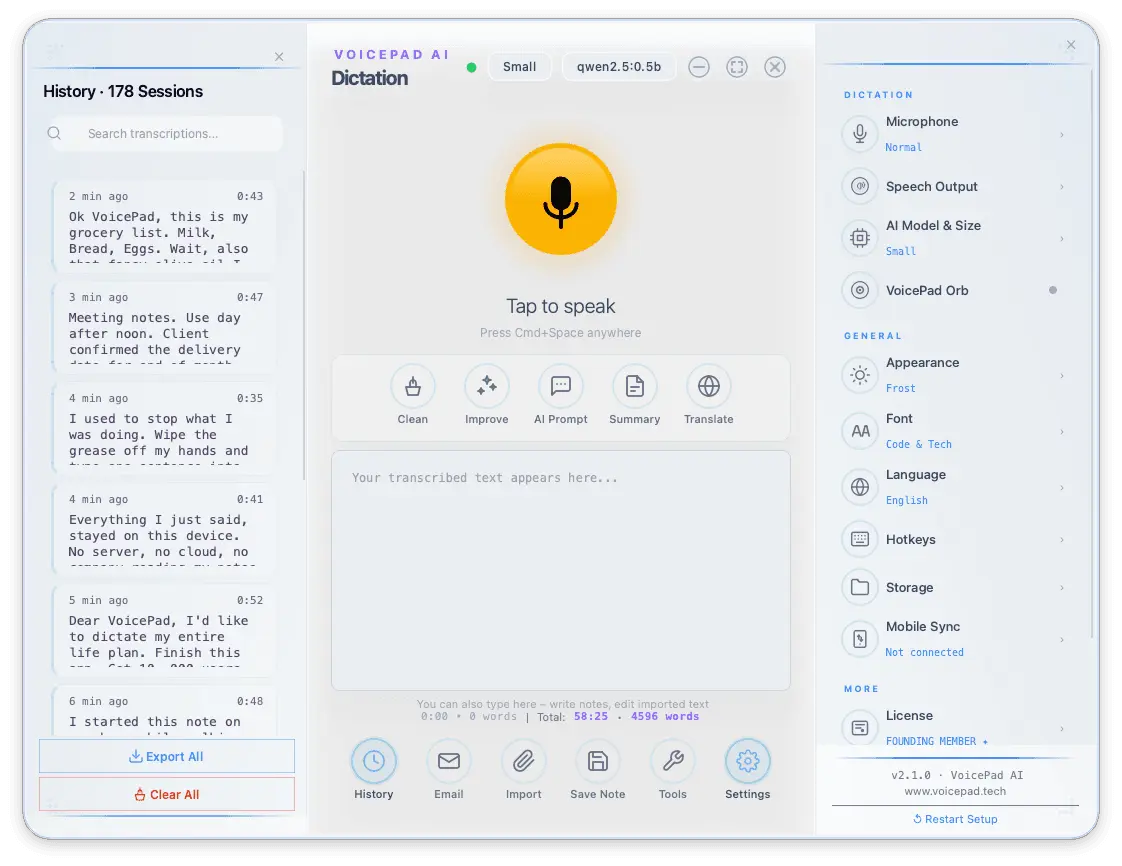This screenshot has height=866, width=1122.
Task: Click the FOUNDING MEMBER license label
Action: [937, 741]
